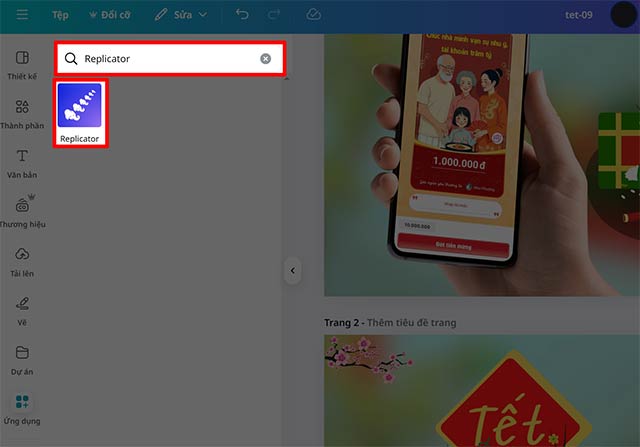
Task: Open the Ứng dụng apps panel
Action: tap(22, 409)
